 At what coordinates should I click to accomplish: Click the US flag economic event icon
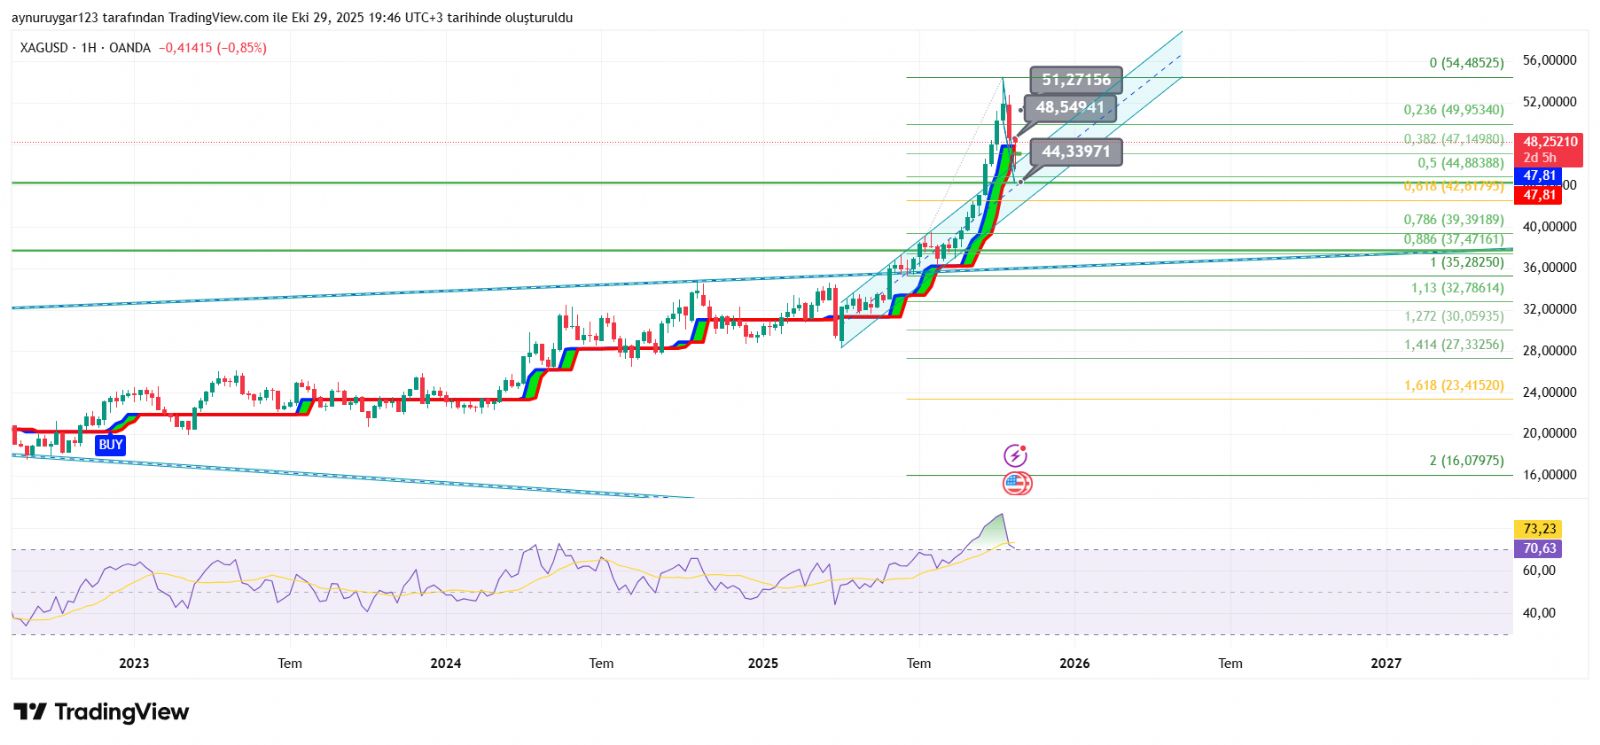coord(1016,484)
